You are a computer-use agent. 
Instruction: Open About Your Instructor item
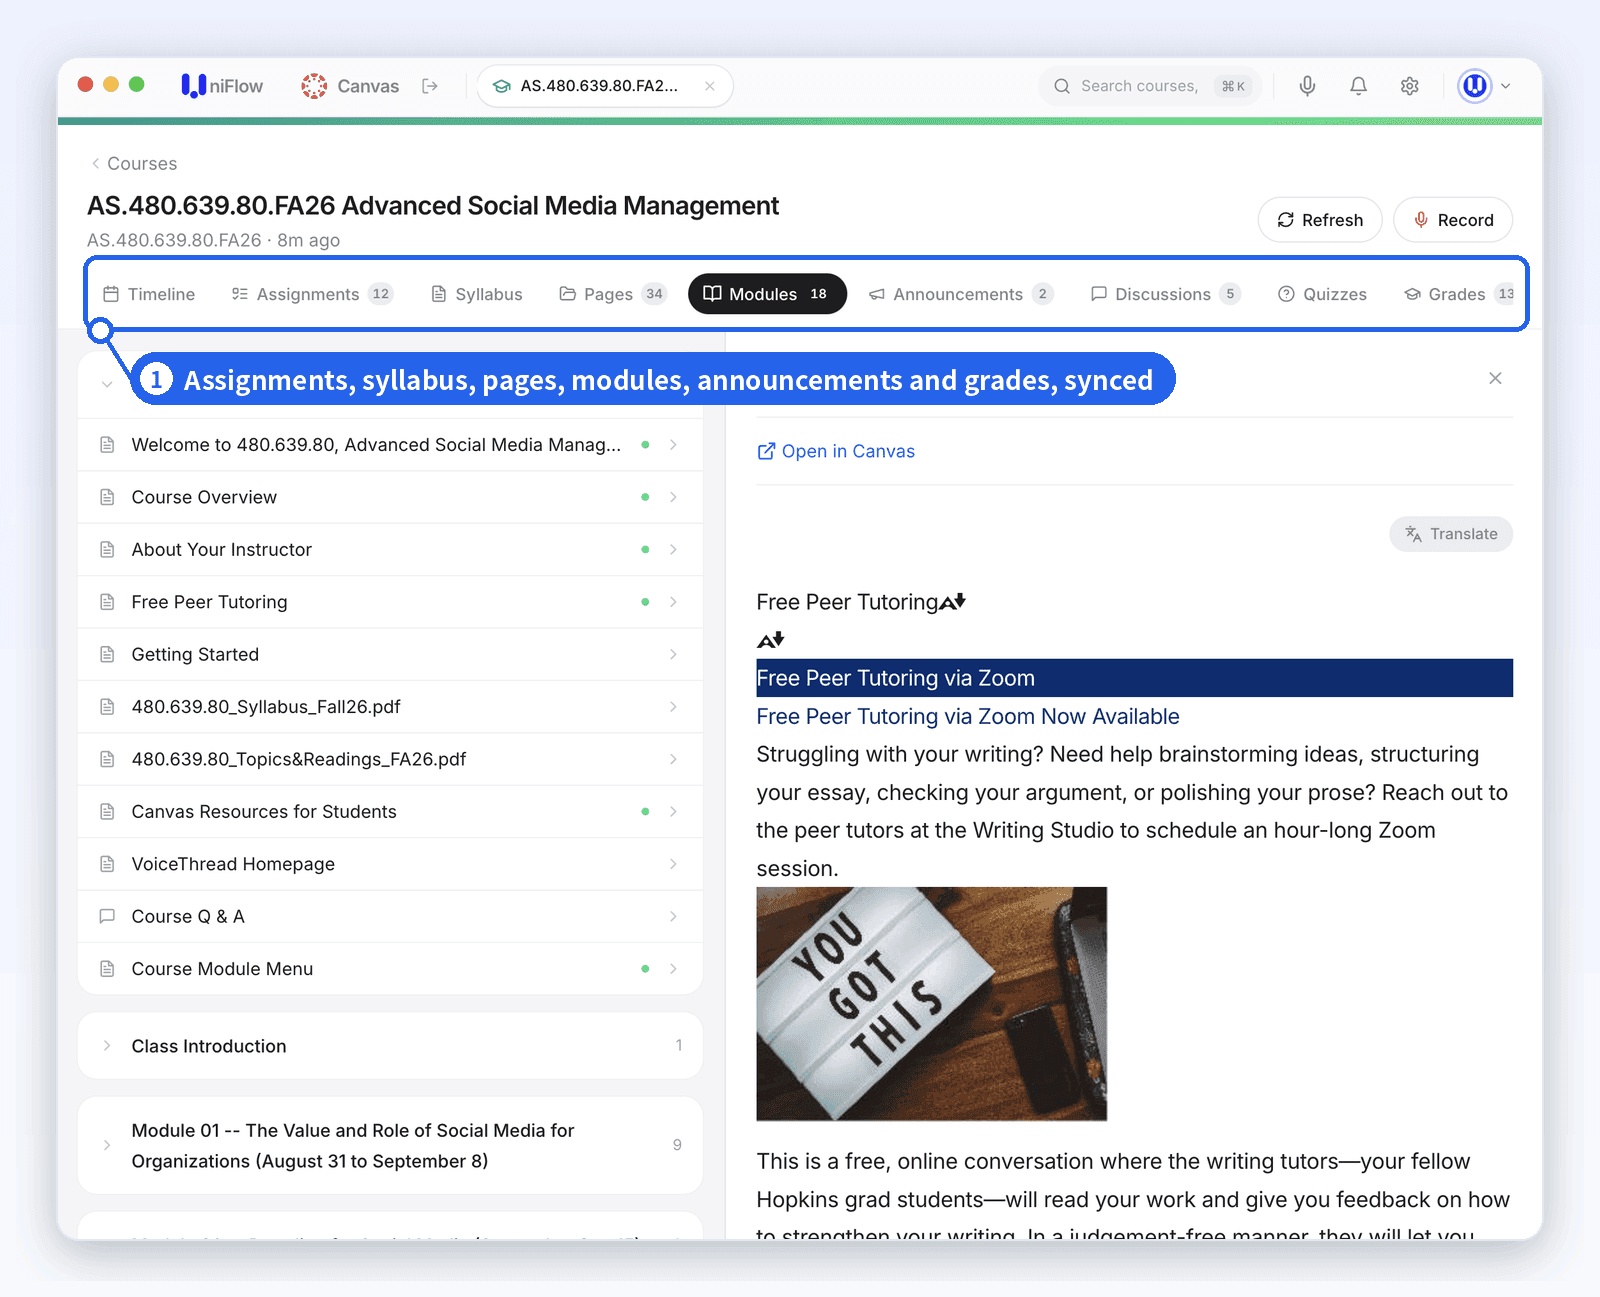point(390,550)
